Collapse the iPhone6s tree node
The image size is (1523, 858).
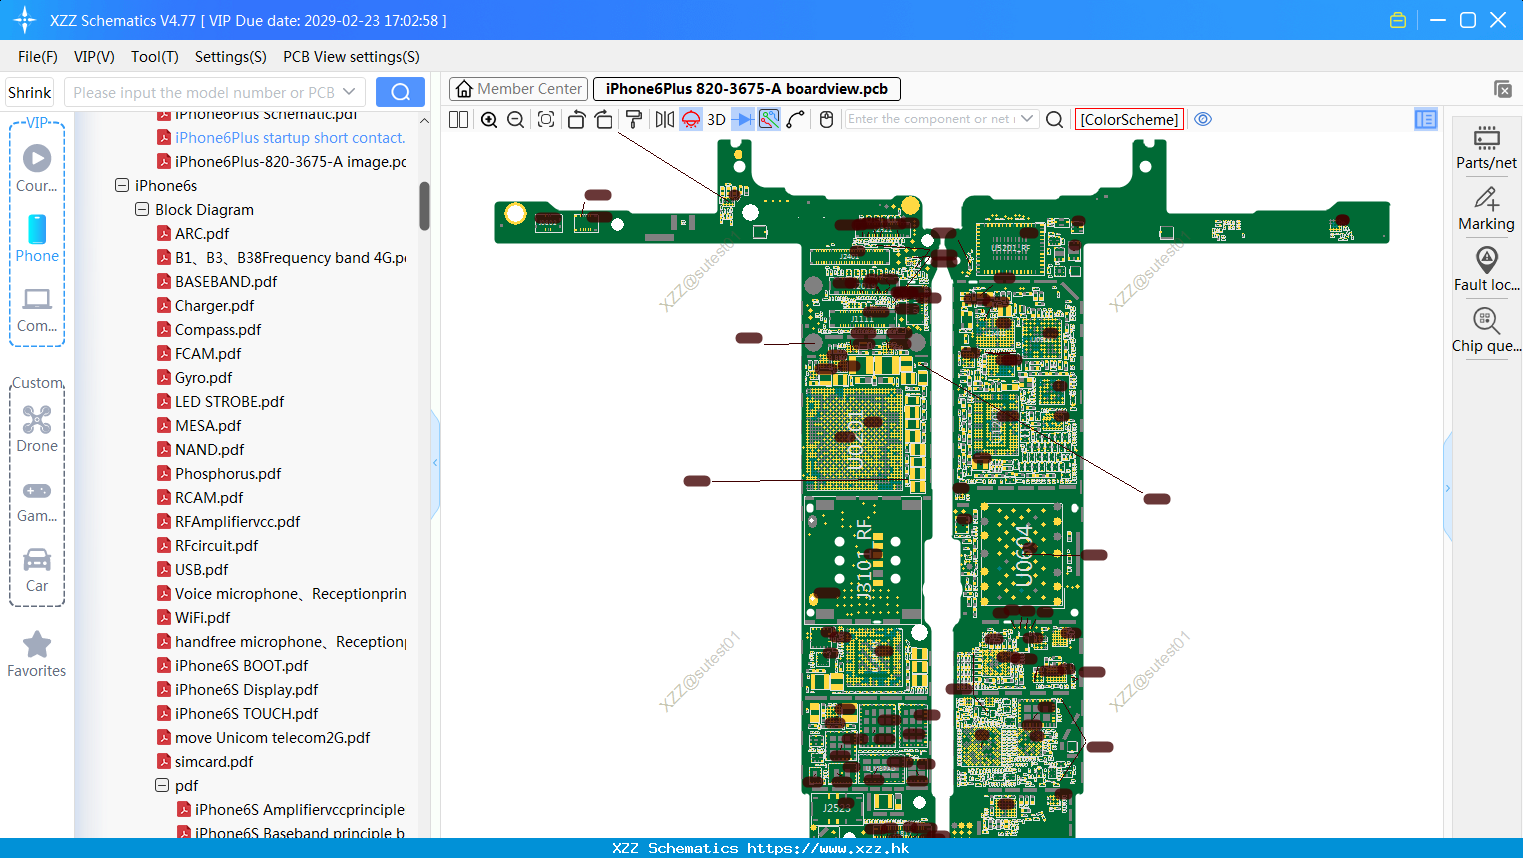coord(122,185)
